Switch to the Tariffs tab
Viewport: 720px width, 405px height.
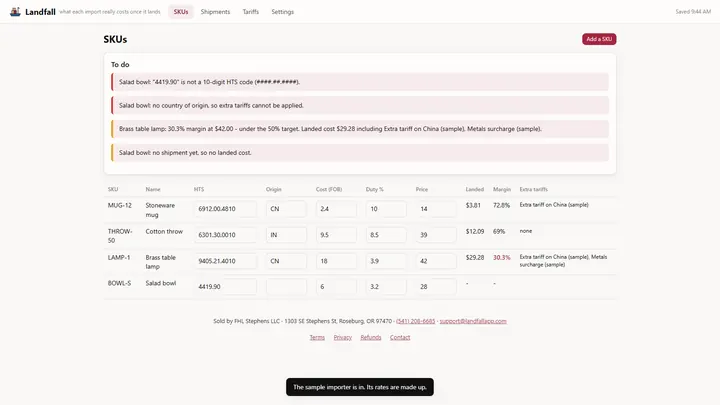point(251,12)
